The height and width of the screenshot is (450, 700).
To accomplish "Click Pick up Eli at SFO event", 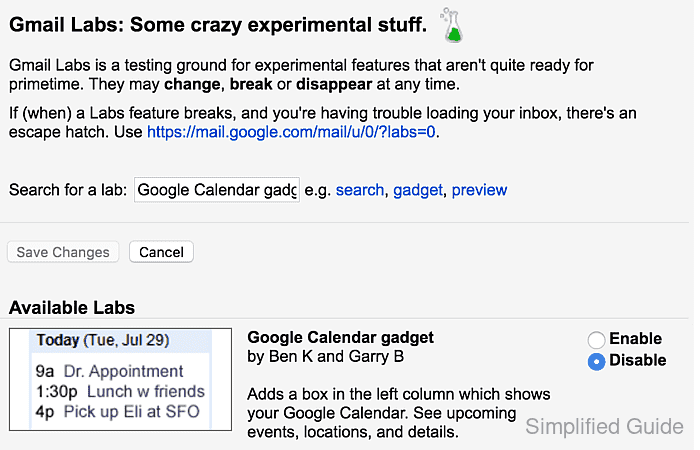I will point(131,412).
